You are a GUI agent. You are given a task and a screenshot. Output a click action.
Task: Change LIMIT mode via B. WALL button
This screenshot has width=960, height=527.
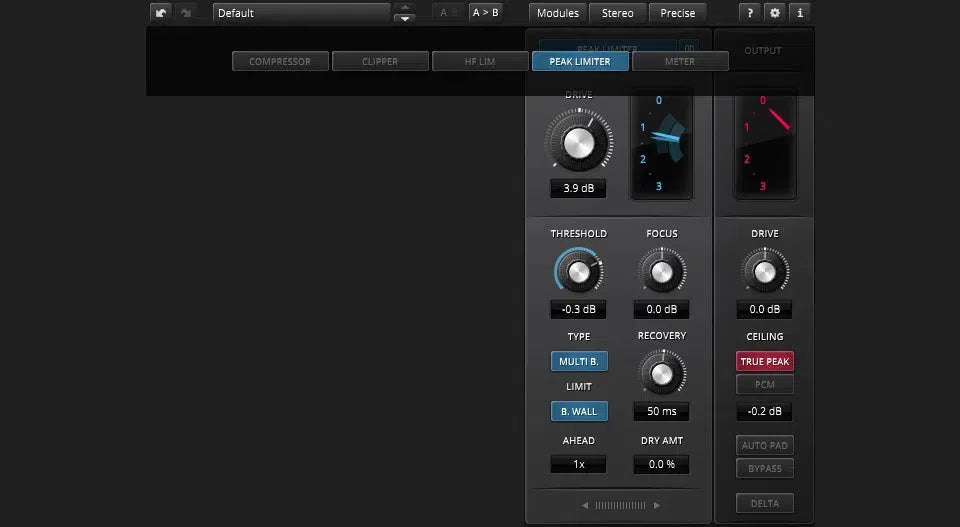click(579, 411)
